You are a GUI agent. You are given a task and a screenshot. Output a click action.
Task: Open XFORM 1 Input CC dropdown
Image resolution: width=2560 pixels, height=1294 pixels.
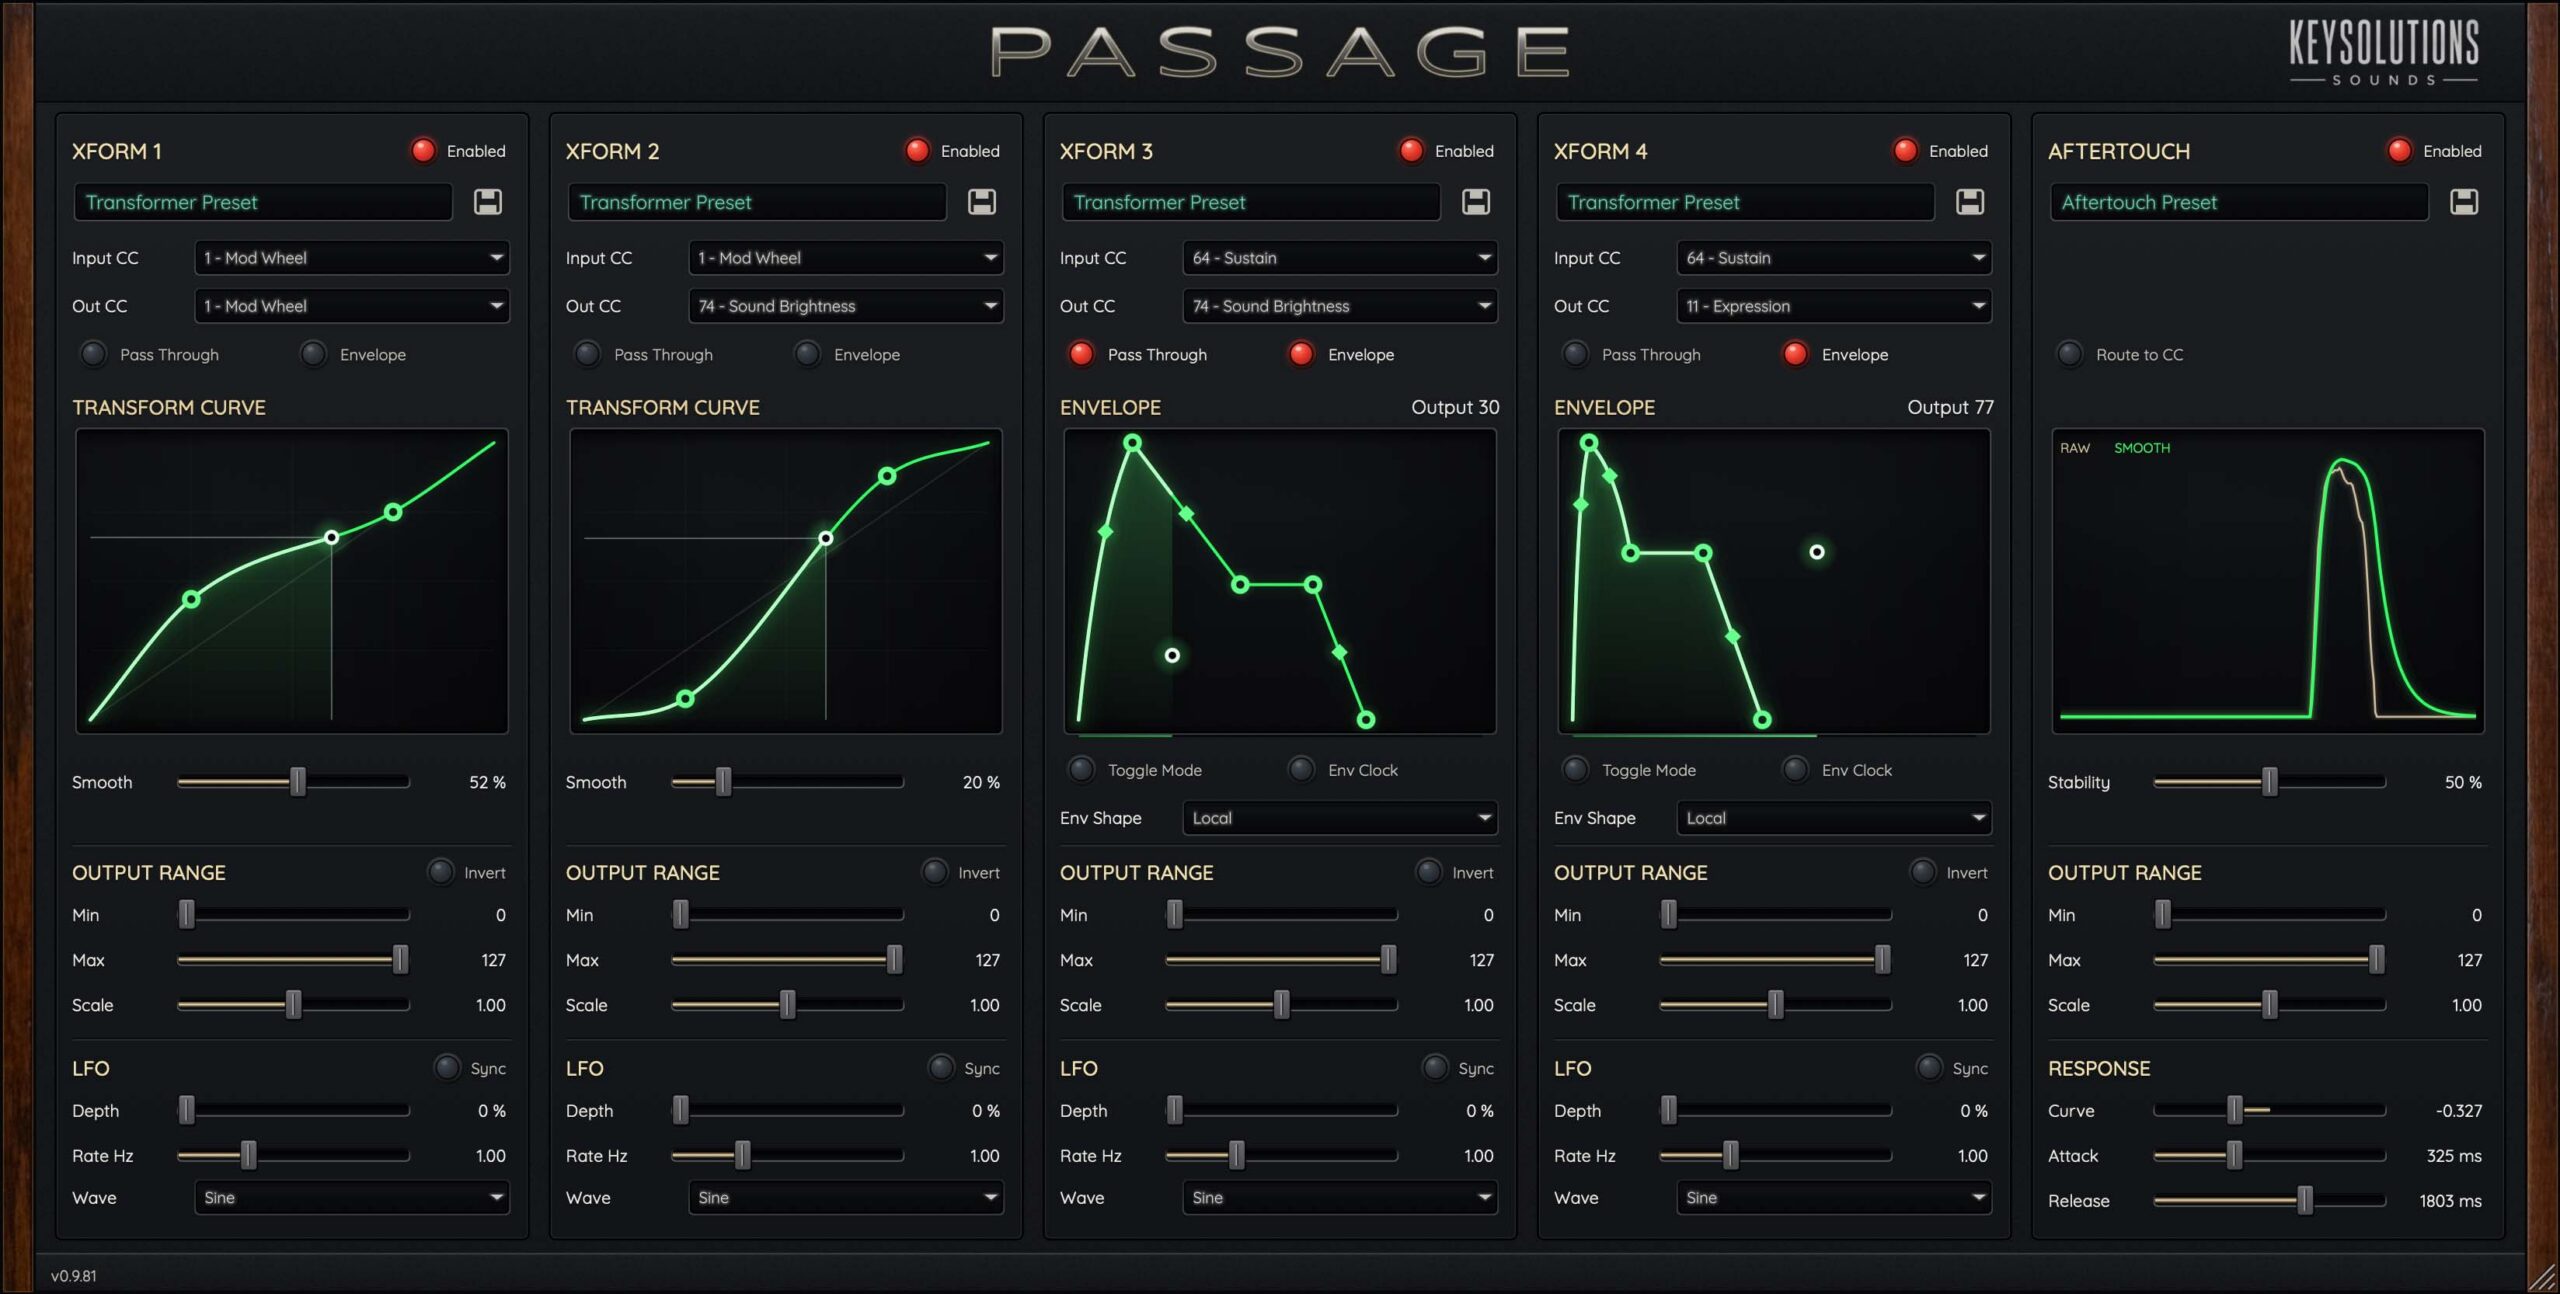click(x=352, y=258)
